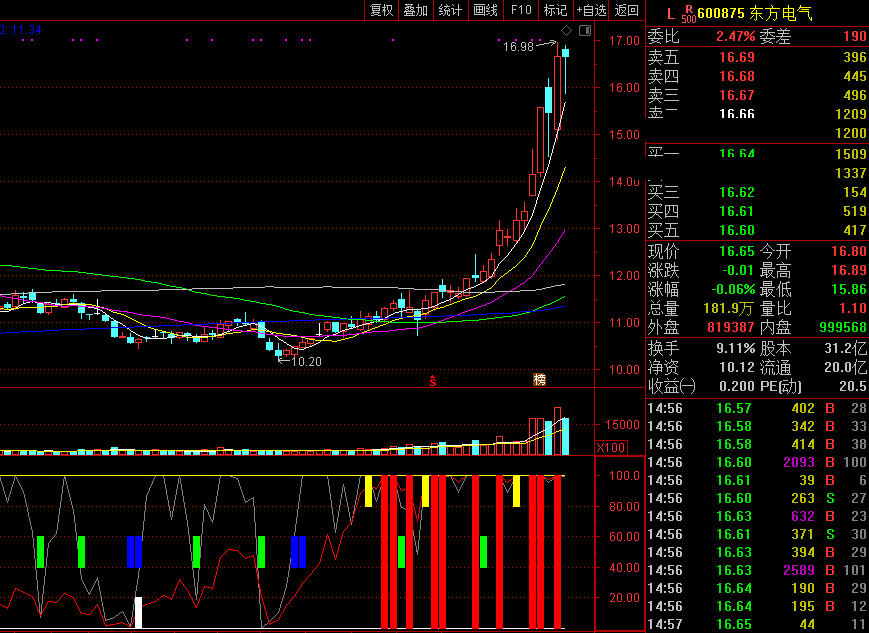
Task: Select the 买三 16.62 bid row
Action: click(x=757, y=192)
